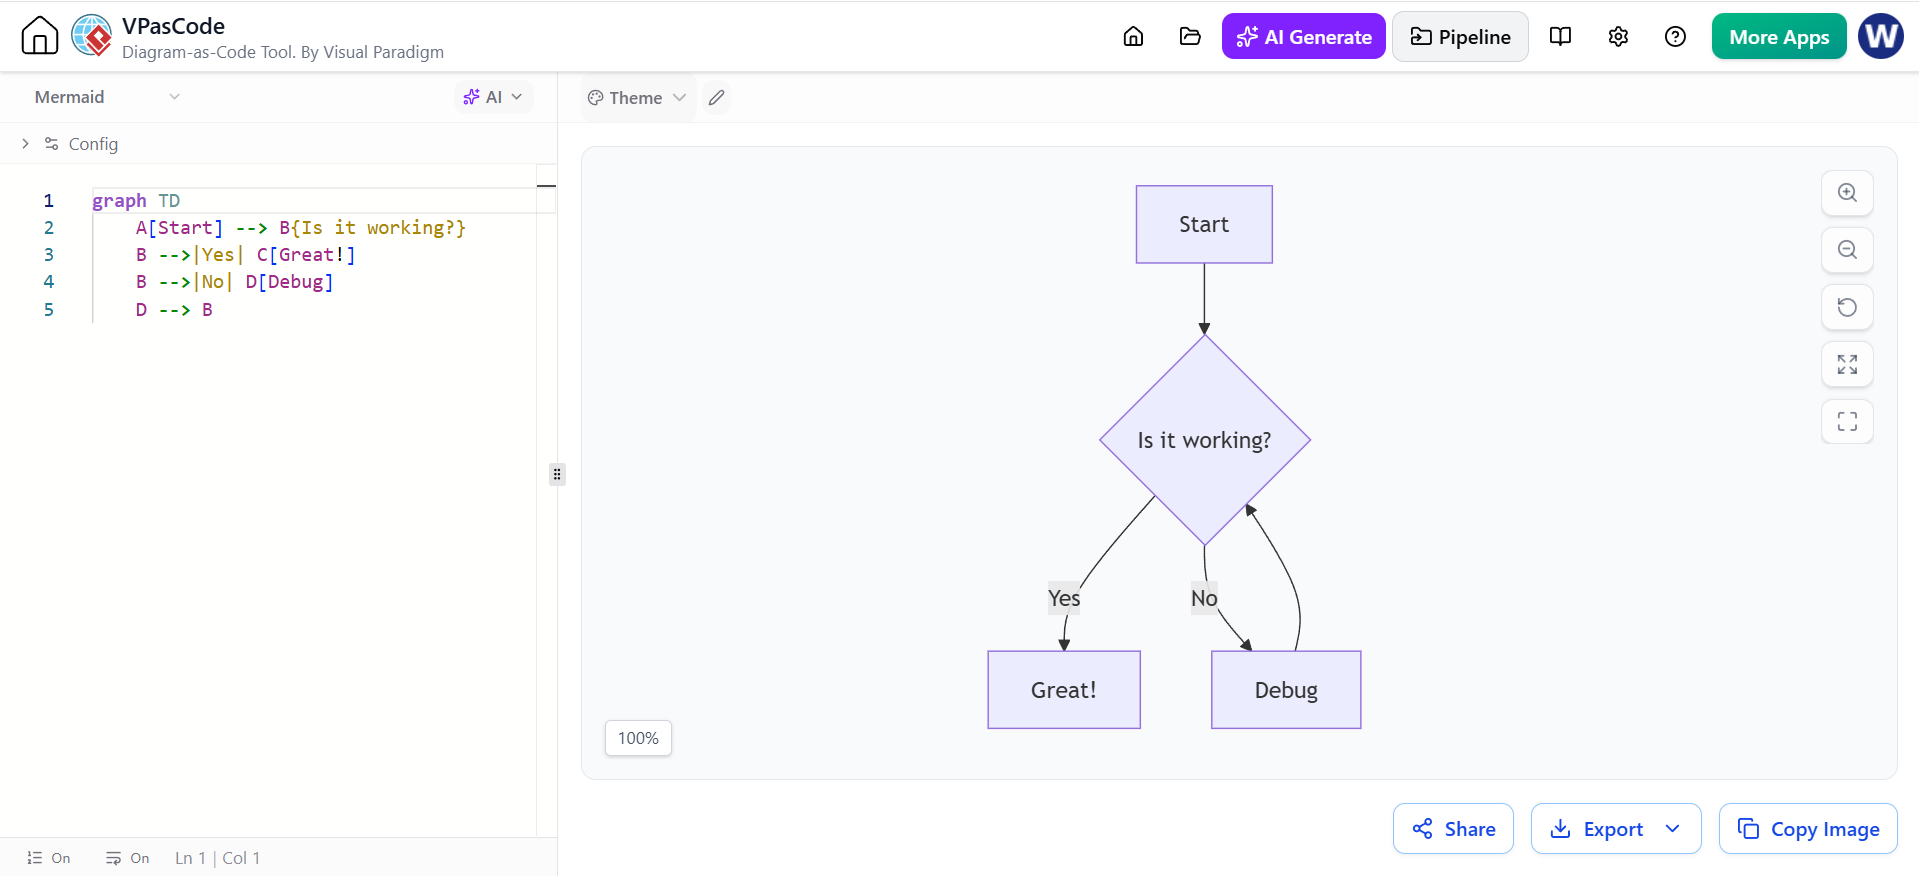Toggle word wrap On in status bar
Image resolution: width=1919 pixels, height=876 pixels.
(x=128, y=858)
